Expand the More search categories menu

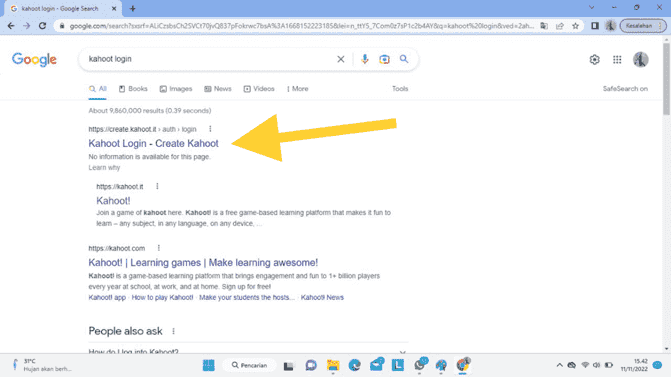(297, 89)
